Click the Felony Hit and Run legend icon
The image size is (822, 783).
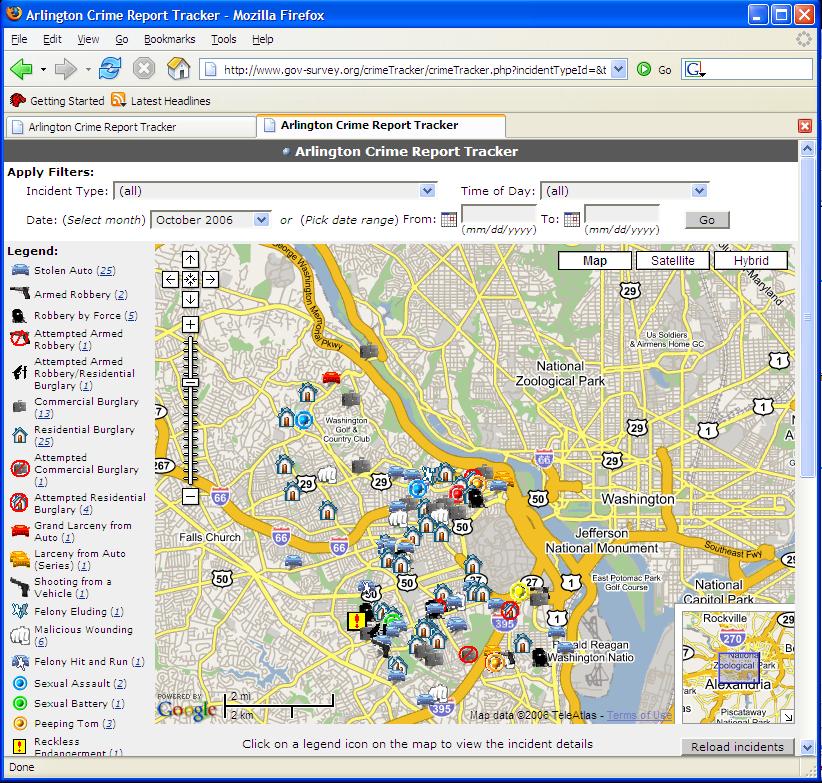(20, 662)
